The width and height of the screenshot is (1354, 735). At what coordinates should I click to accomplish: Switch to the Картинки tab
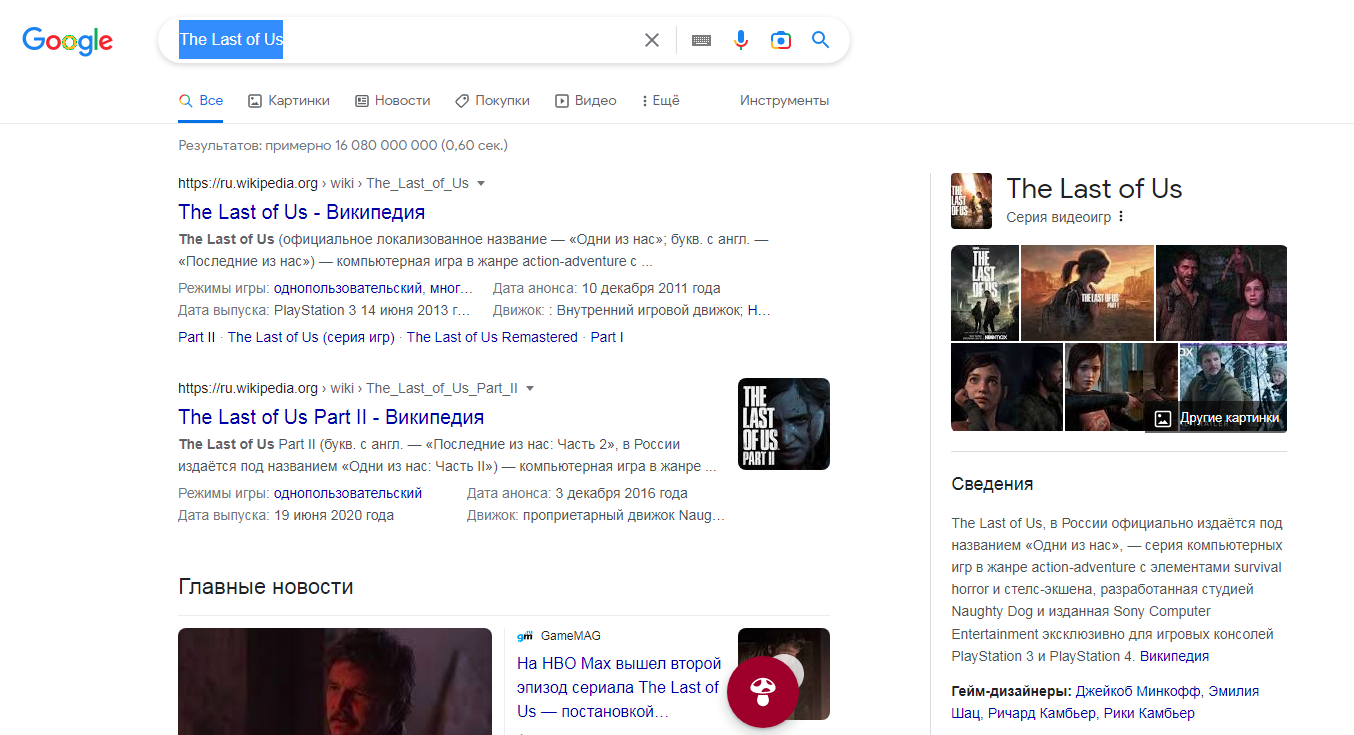tap(289, 100)
